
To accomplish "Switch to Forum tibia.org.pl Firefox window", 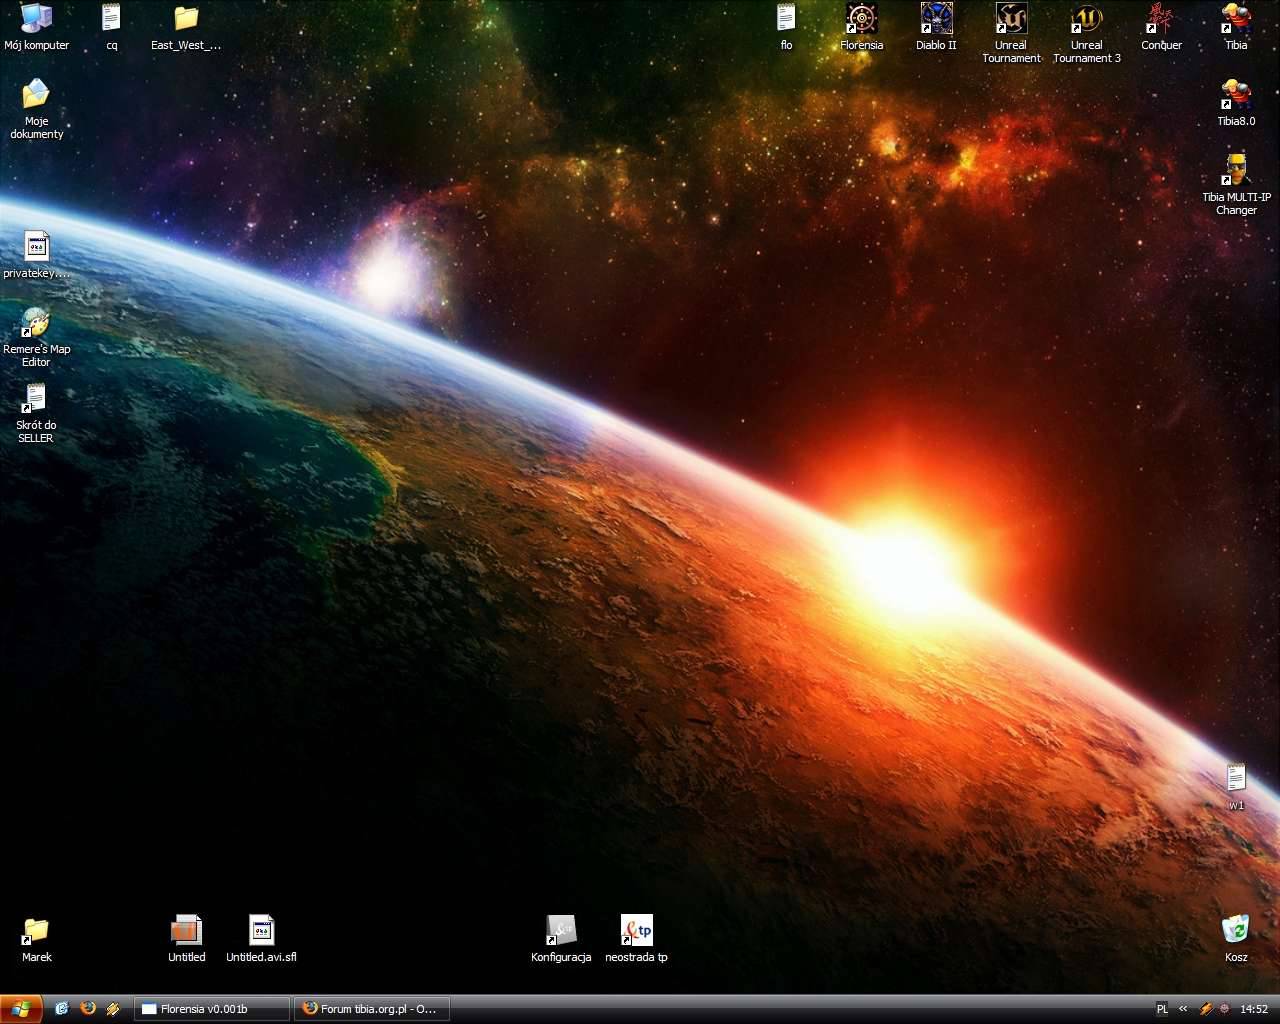I will pos(371,1009).
